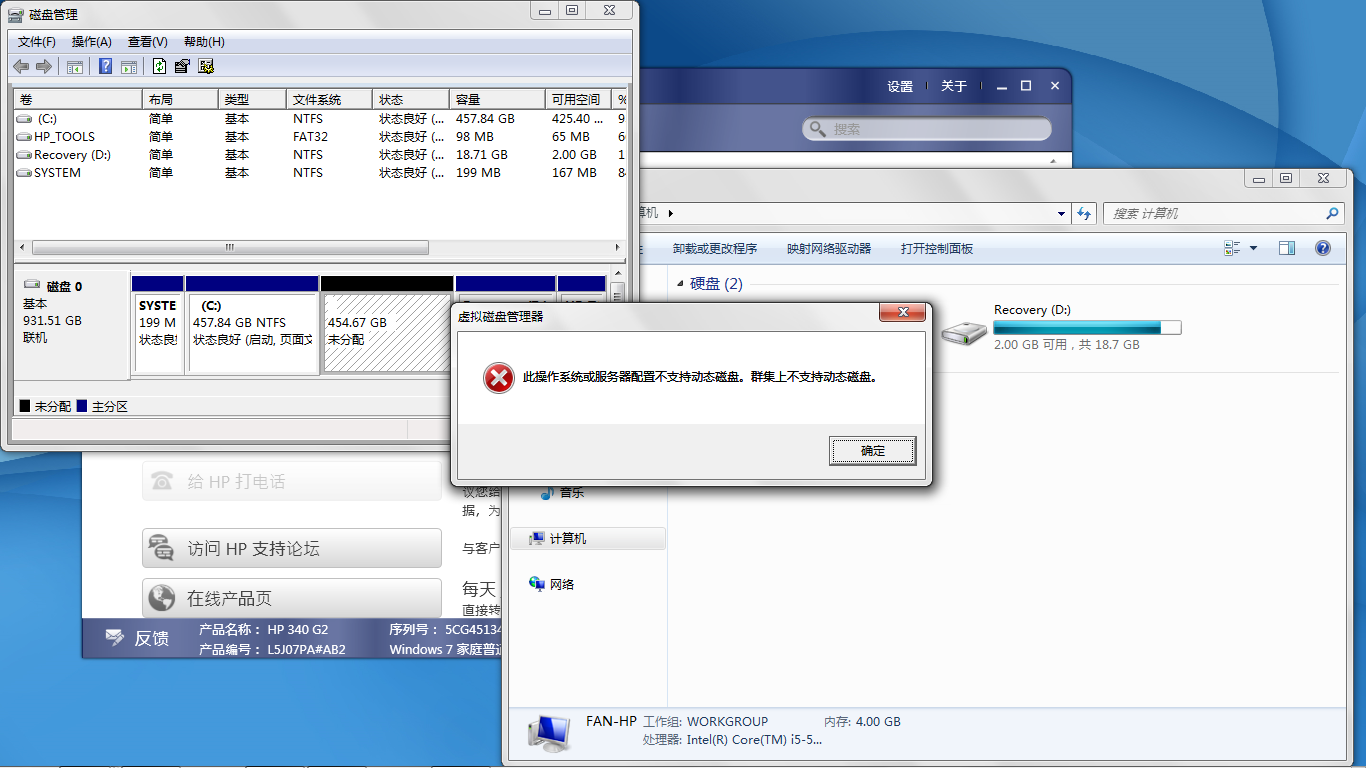The image size is (1366, 768).
Task: Click the 搜索 field in the HP support window
Action: [x=927, y=129]
